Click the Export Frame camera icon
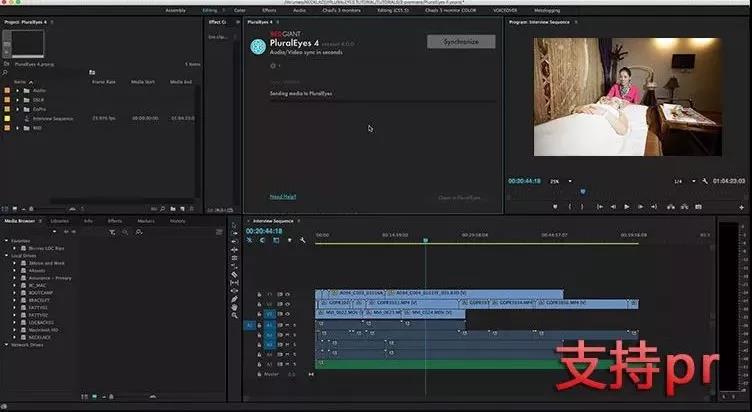 tap(698, 207)
